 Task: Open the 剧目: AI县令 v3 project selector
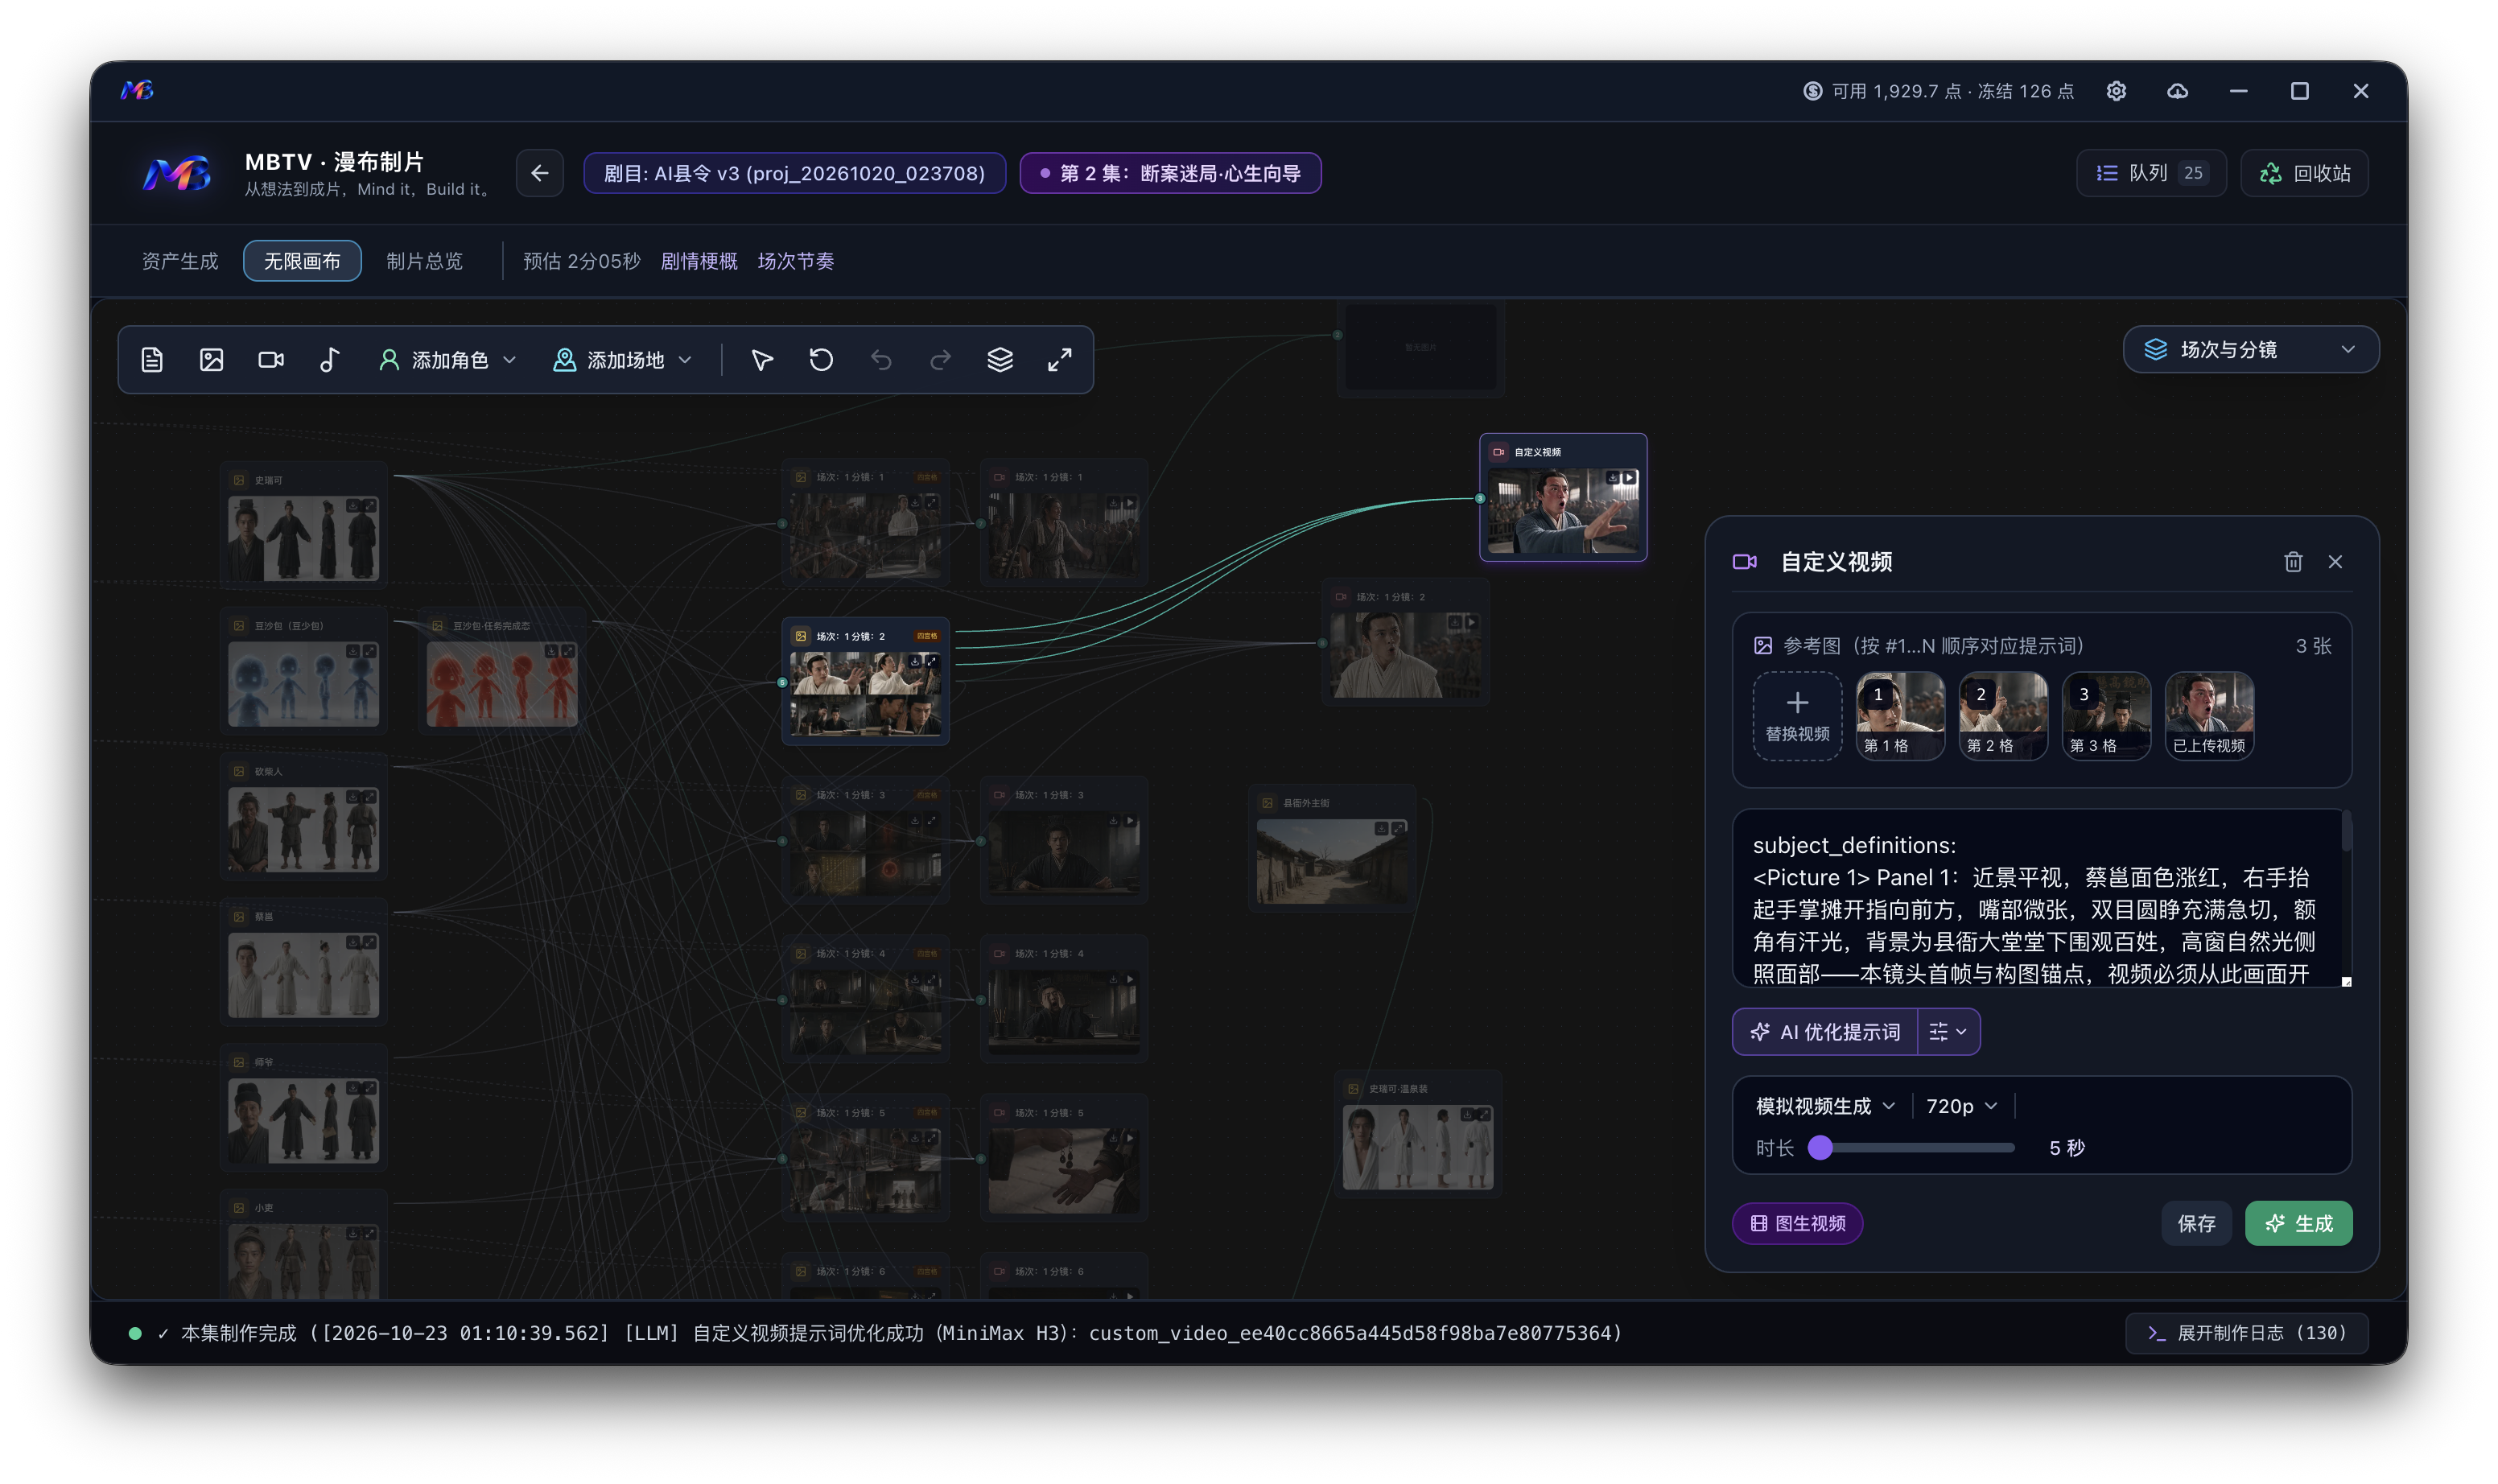tap(794, 173)
